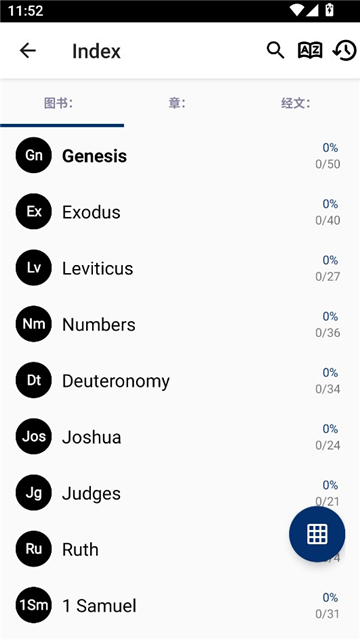The height and width of the screenshot is (640, 360).
Task: Open the A-Z alphabetical book sort icon
Action: pyautogui.click(x=310, y=51)
